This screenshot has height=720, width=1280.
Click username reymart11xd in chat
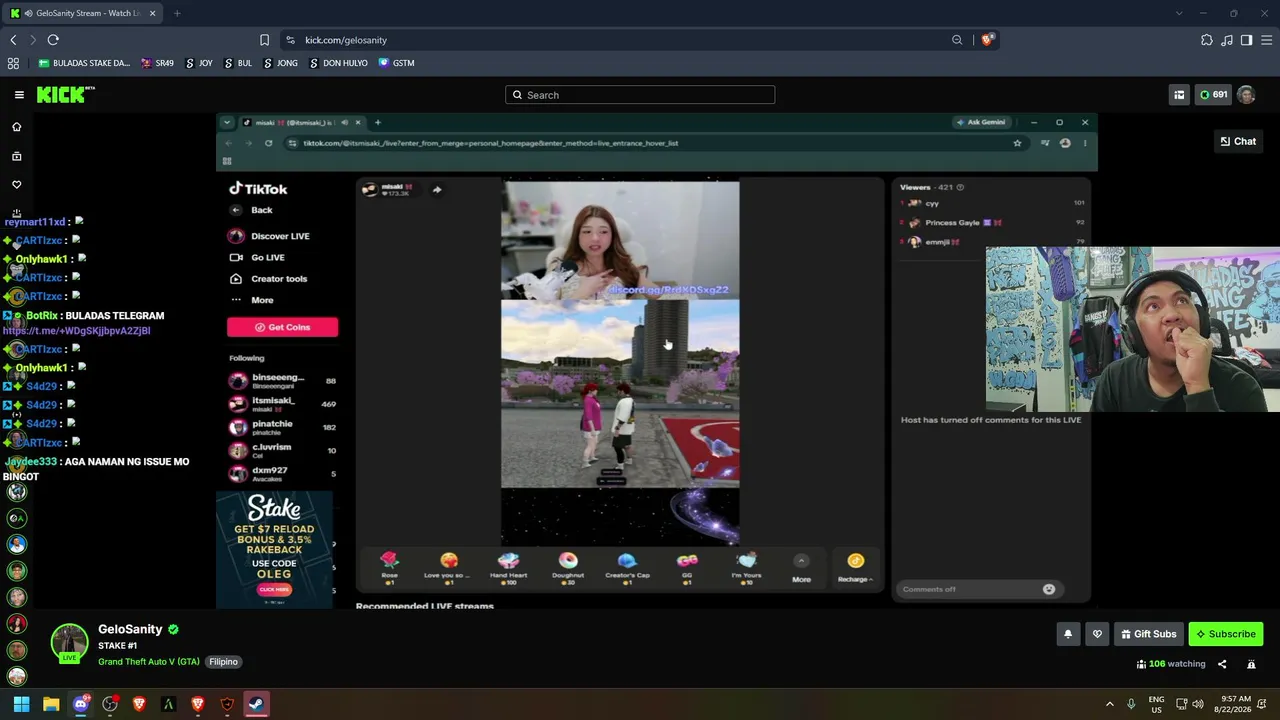[35, 222]
